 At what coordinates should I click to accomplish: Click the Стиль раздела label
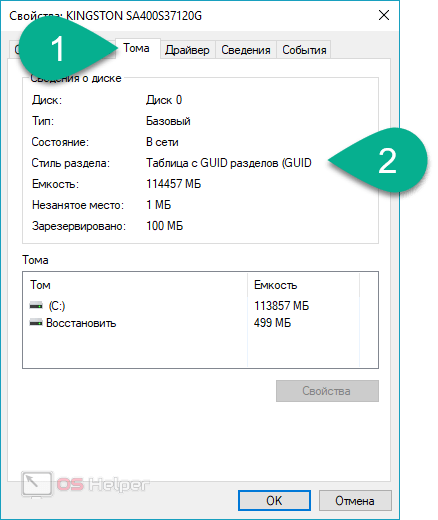coord(71,163)
